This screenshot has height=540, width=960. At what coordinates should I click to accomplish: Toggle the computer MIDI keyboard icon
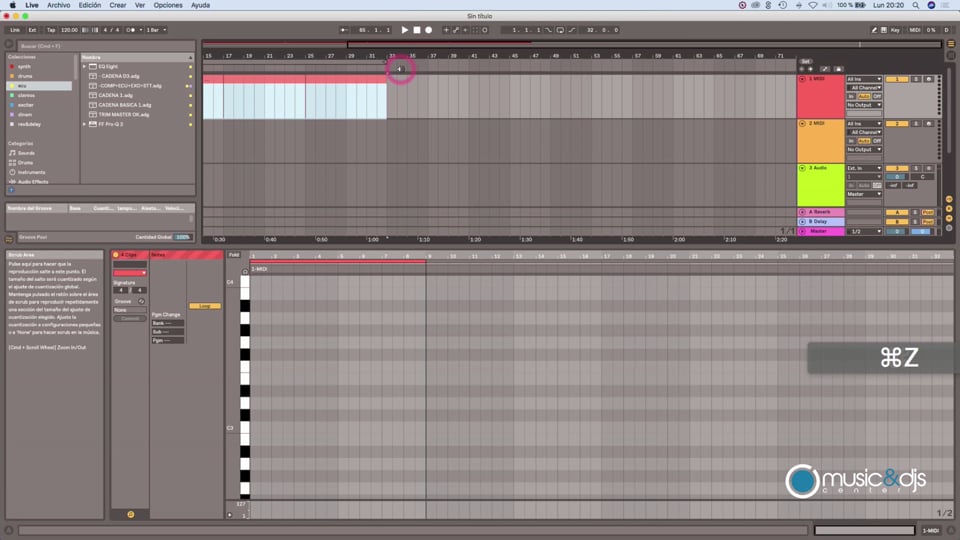pos(883,29)
